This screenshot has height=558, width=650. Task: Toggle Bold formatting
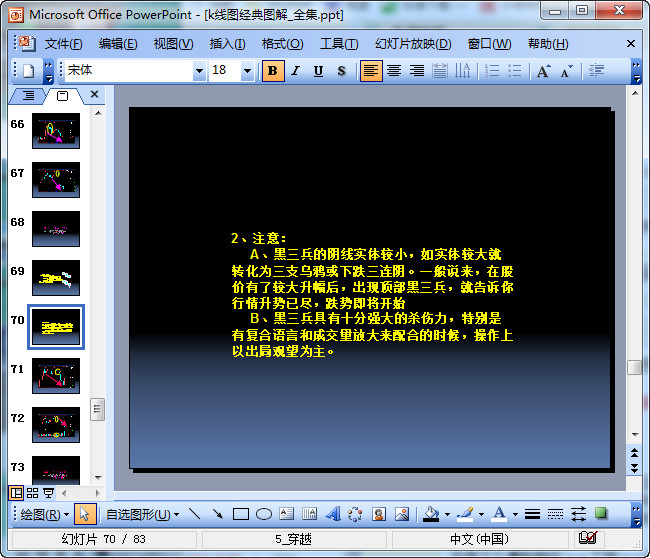tap(273, 71)
